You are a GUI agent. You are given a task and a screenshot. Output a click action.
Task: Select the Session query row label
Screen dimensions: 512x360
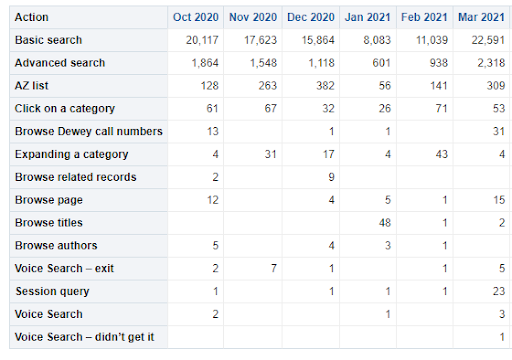click(52, 291)
